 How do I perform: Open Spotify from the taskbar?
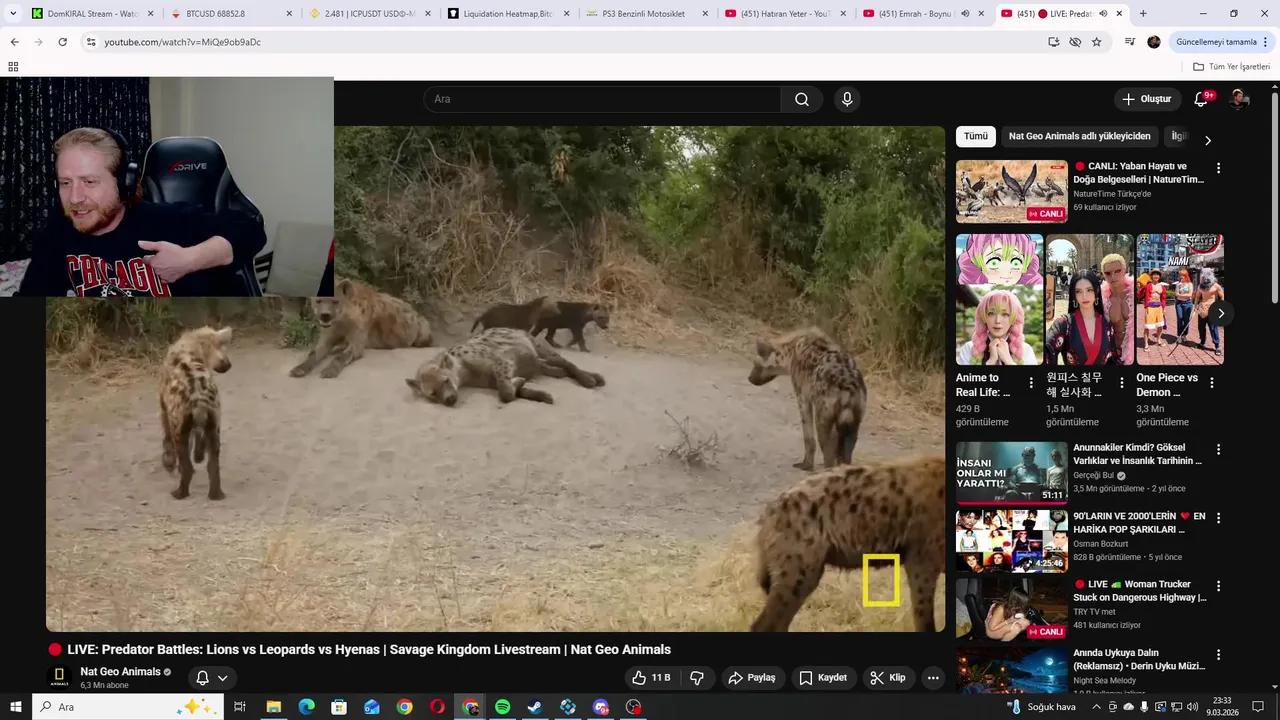tap(503, 707)
